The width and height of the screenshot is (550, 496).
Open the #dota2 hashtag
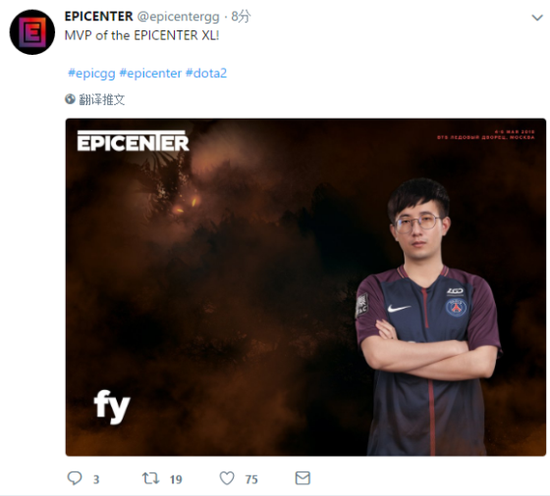[x=206, y=73]
